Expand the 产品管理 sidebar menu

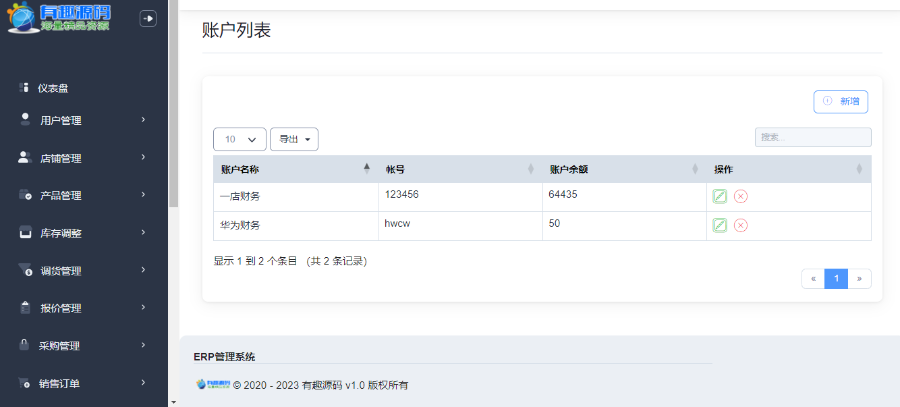[82, 196]
